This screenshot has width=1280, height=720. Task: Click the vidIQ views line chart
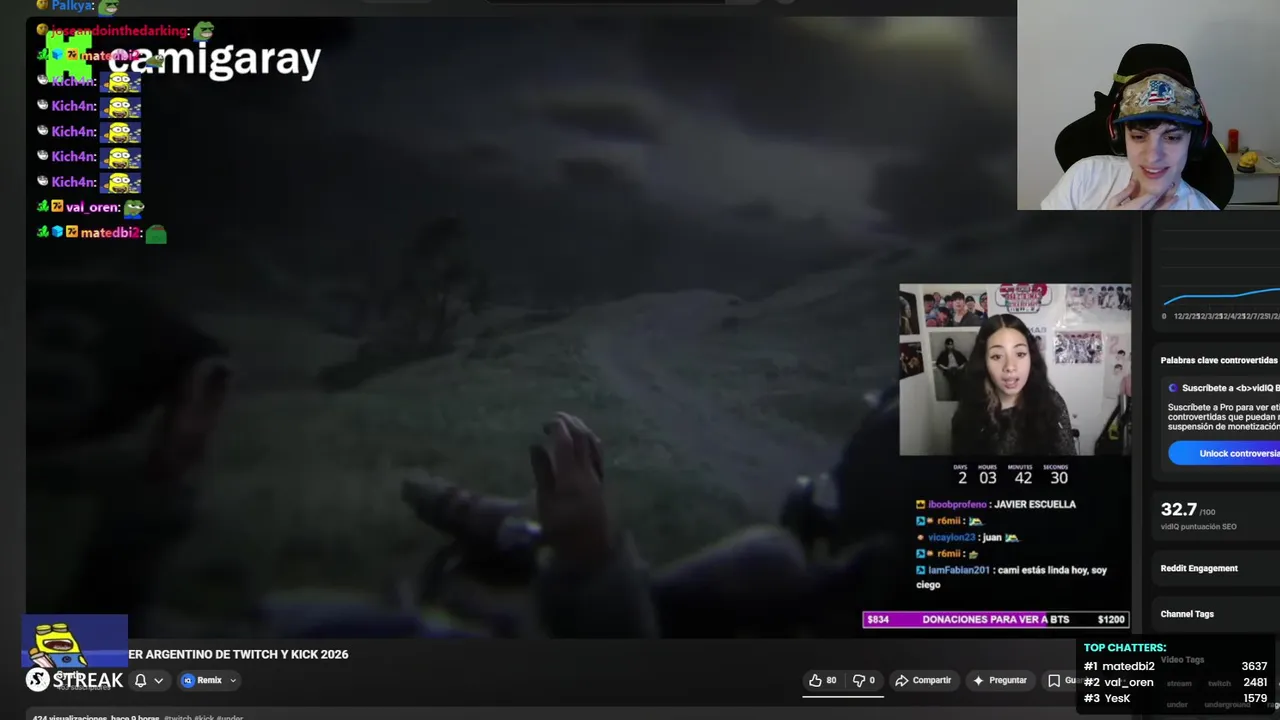(1220, 297)
